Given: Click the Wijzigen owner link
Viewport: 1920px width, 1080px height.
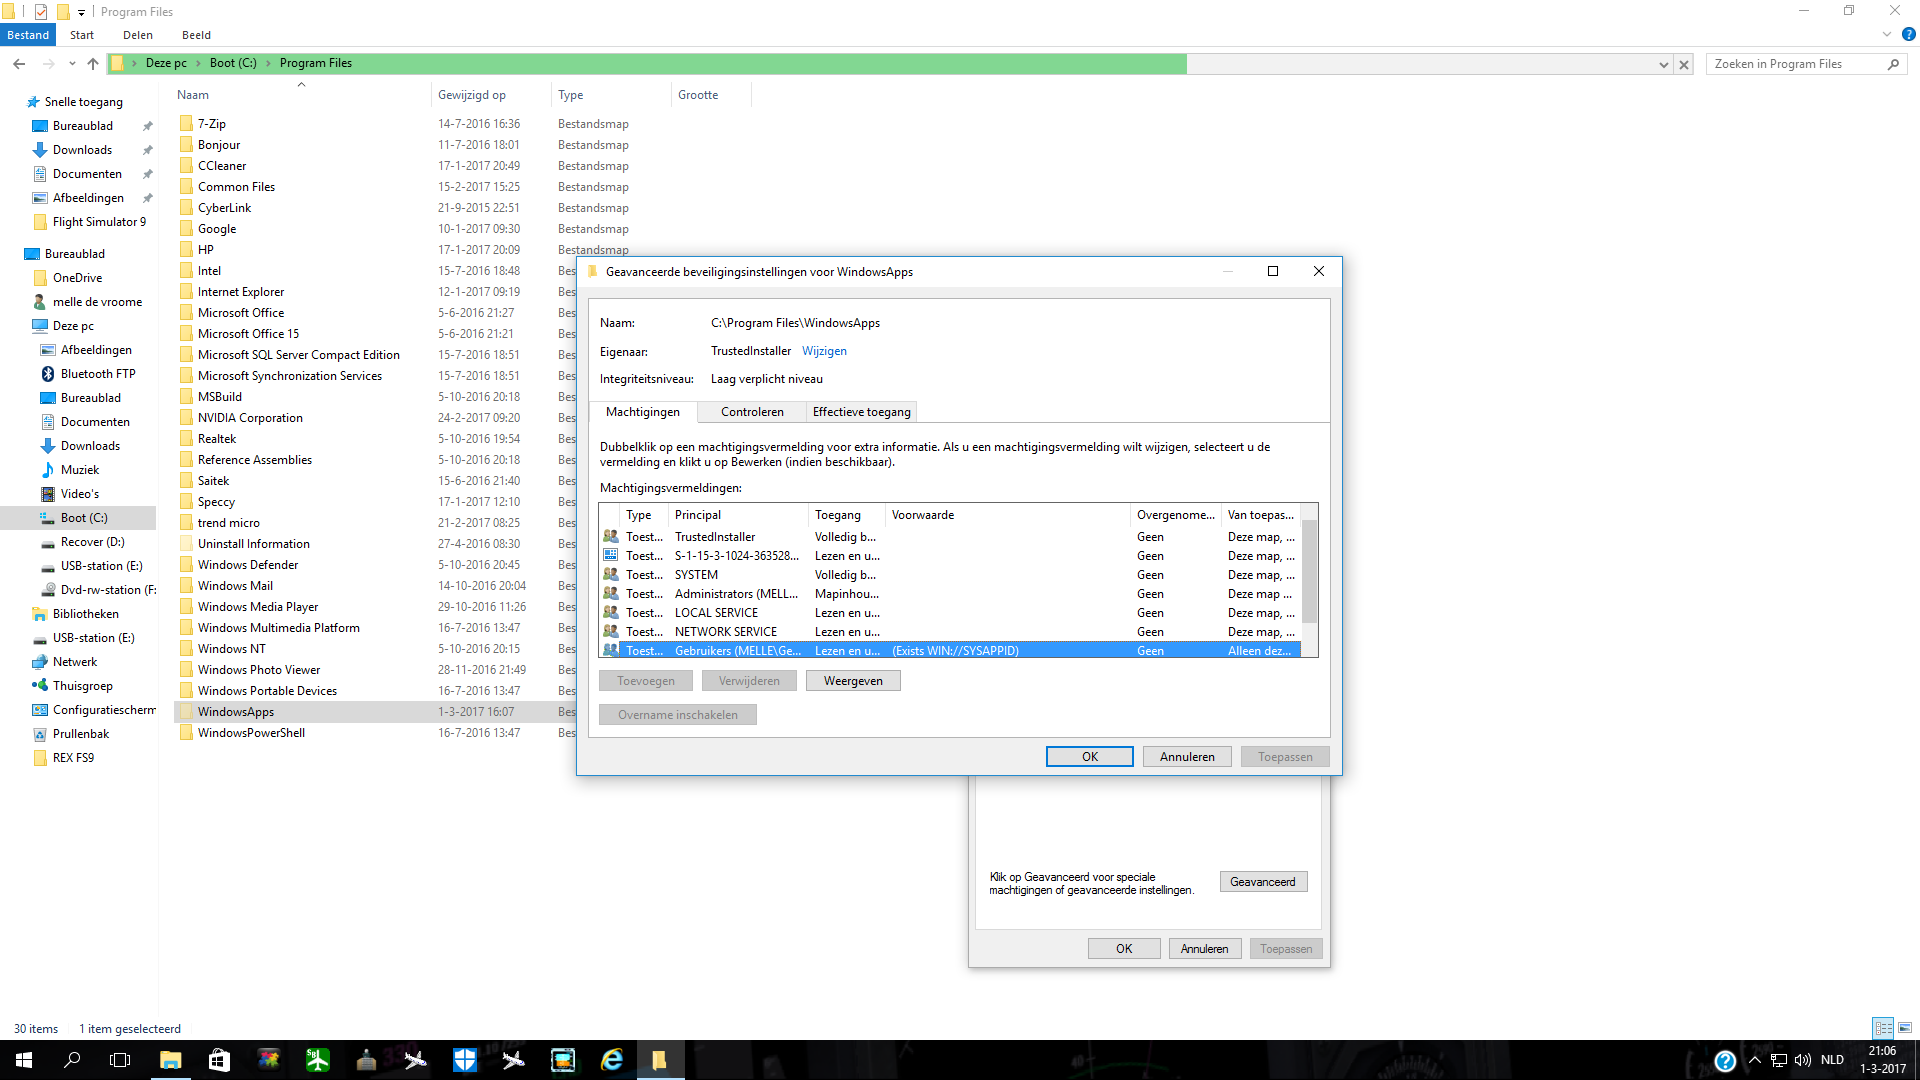Looking at the screenshot, I should 824,351.
